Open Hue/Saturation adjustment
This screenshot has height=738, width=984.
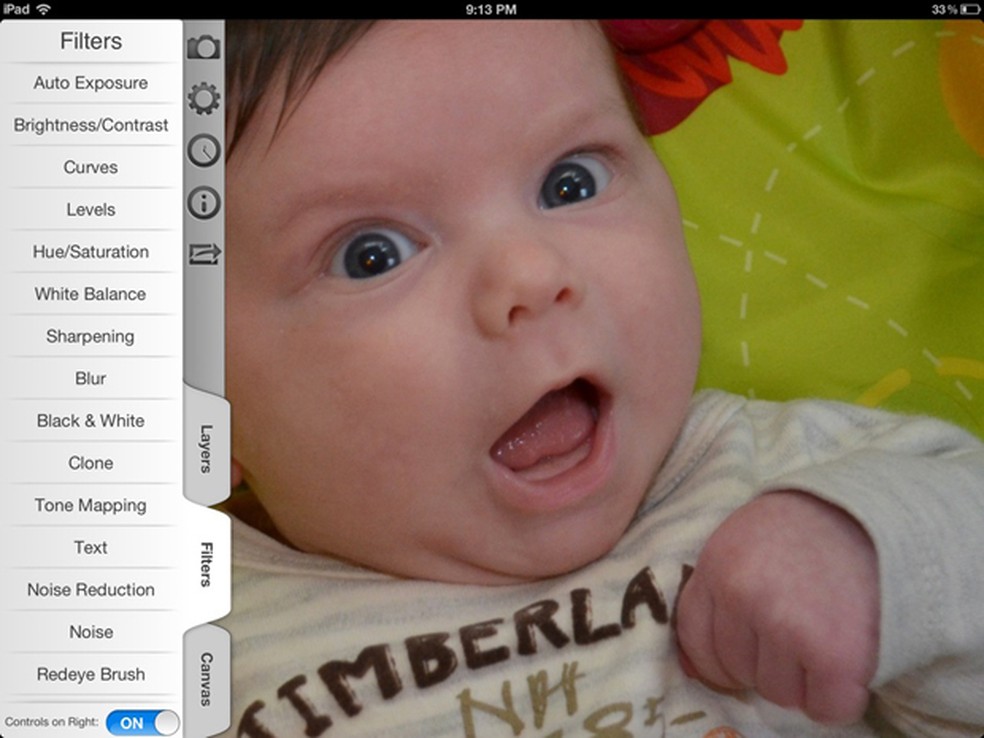[x=91, y=252]
